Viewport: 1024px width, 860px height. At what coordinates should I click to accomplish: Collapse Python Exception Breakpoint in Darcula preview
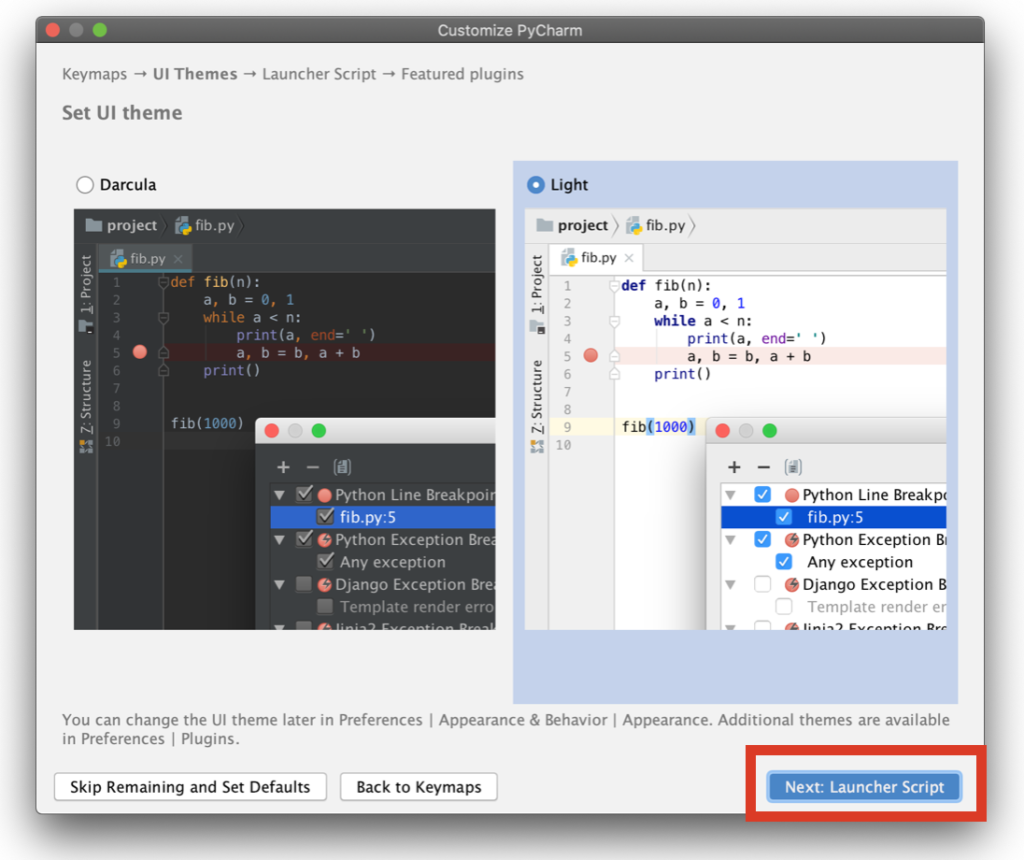click(x=279, y=540)
